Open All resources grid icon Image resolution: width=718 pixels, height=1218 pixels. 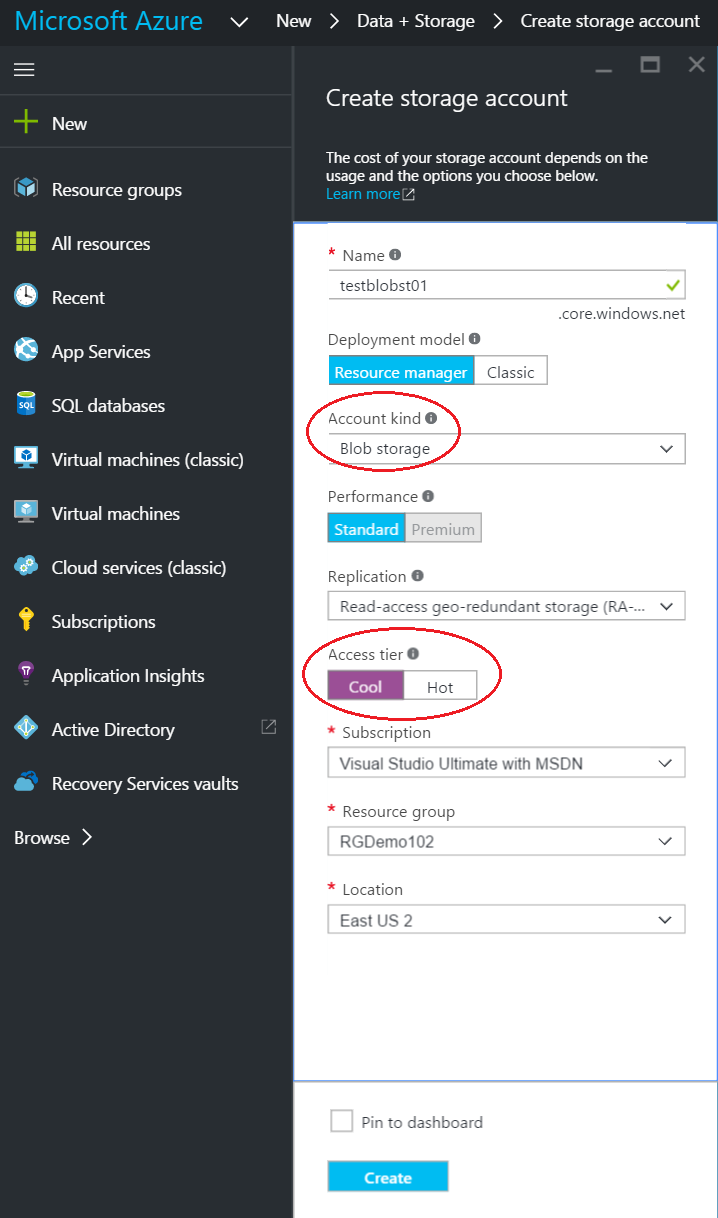[x=26, y=243]
